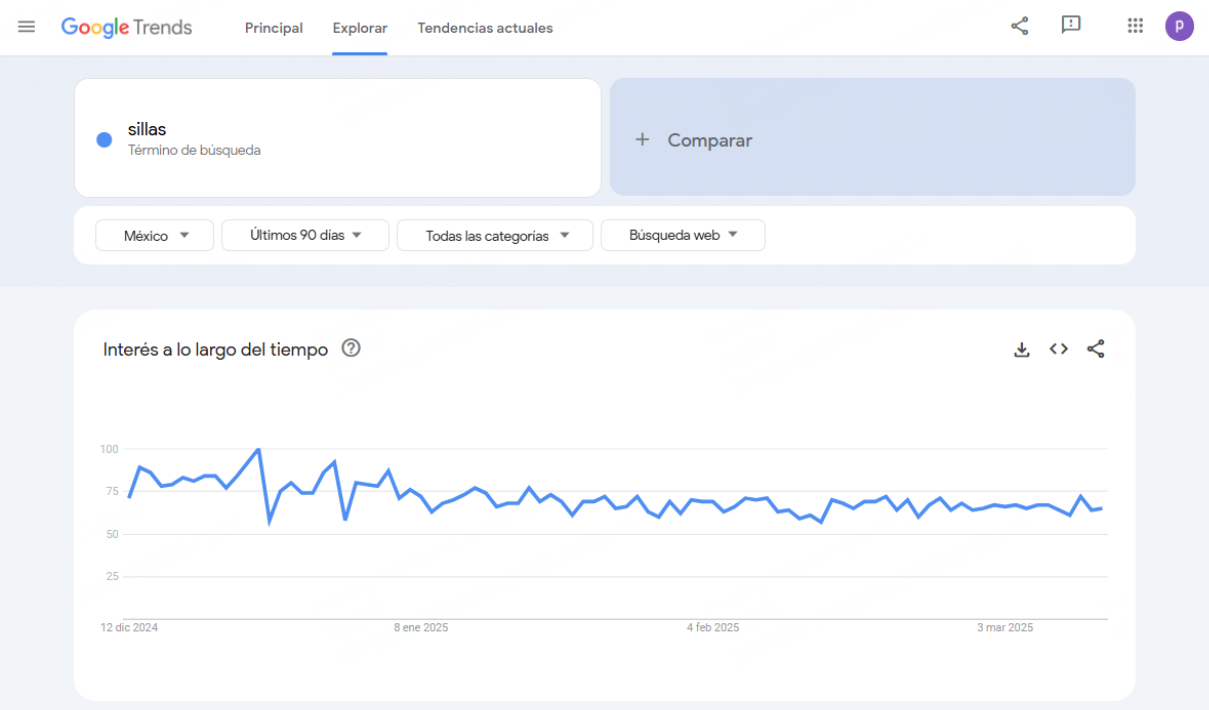Open your profile account avatar
1209x710 pixels.
tap(1179, 26)
